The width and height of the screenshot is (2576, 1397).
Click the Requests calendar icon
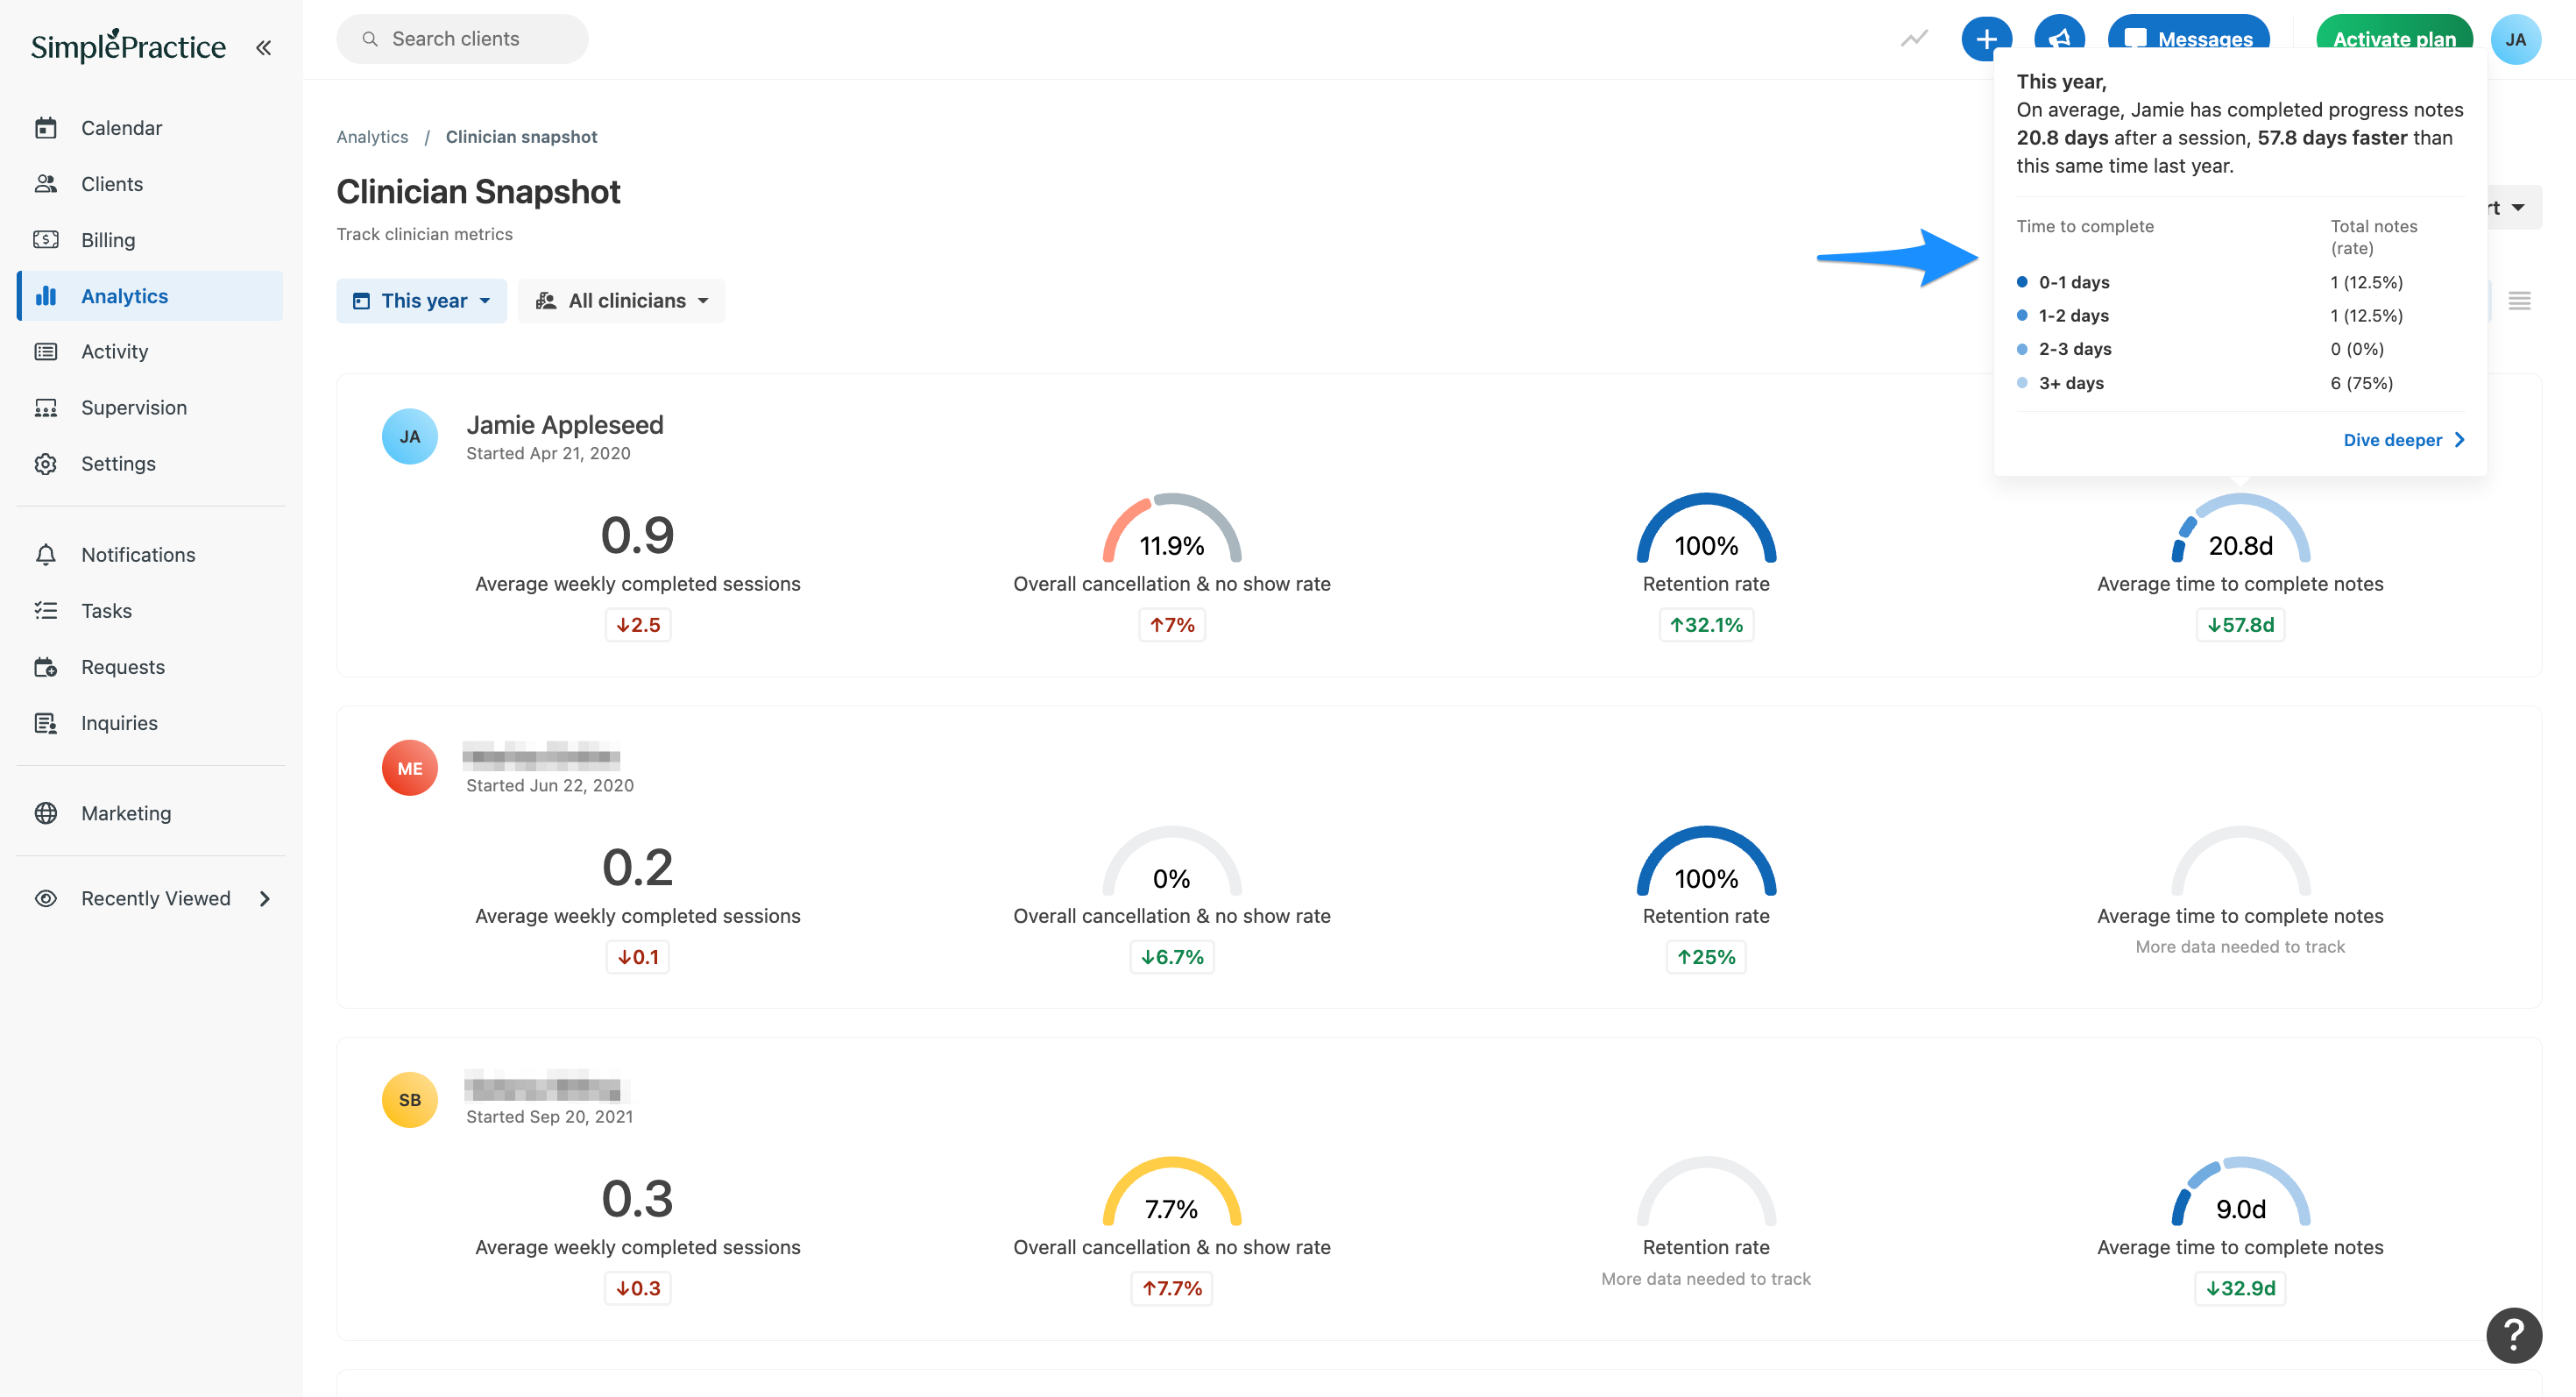click(46, 667)
